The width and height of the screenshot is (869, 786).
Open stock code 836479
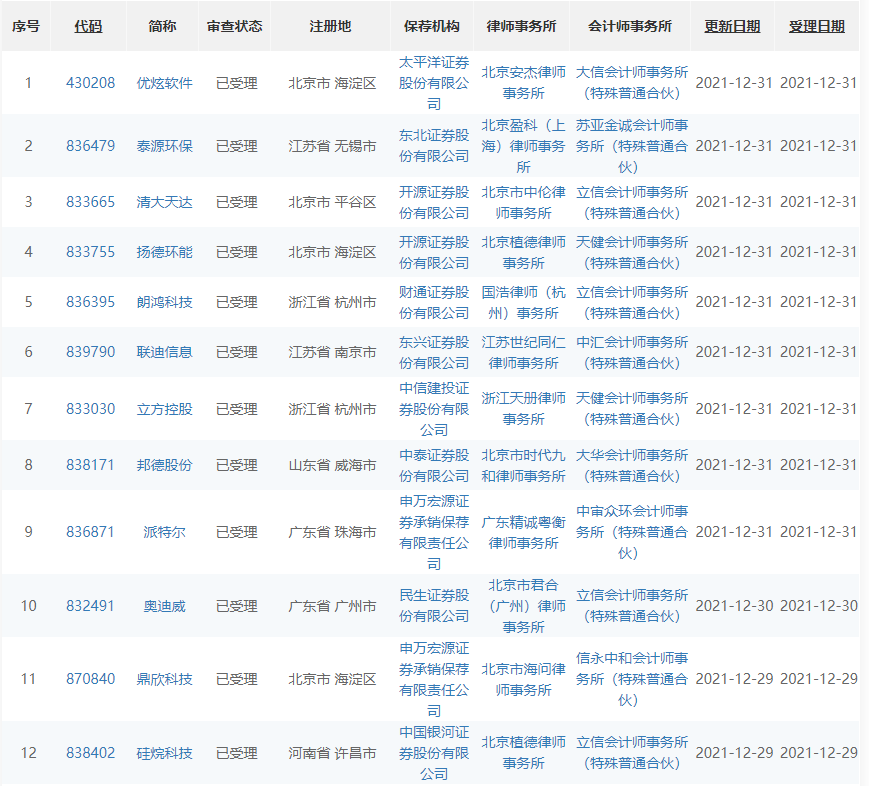click(x=90, y=146)
